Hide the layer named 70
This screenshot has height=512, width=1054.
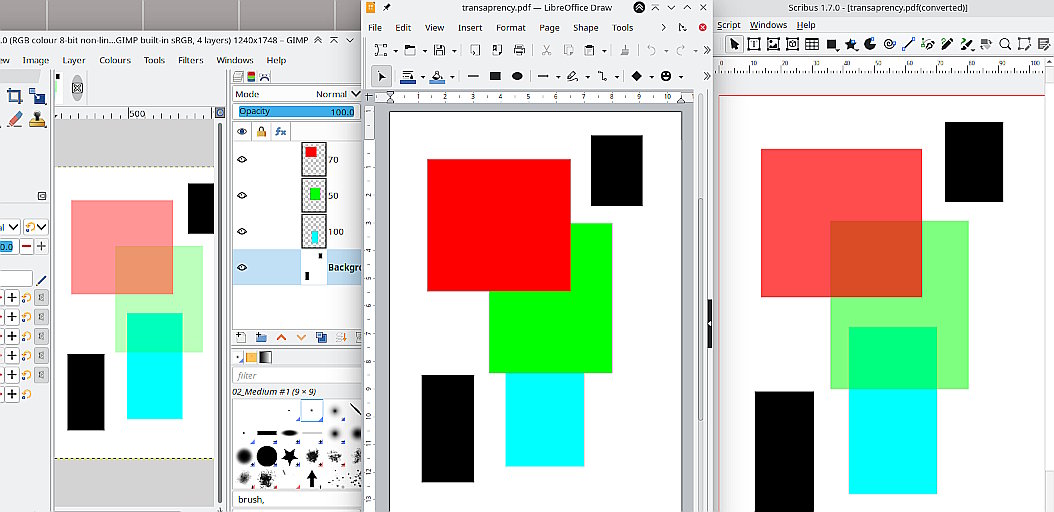coord(243,159)
